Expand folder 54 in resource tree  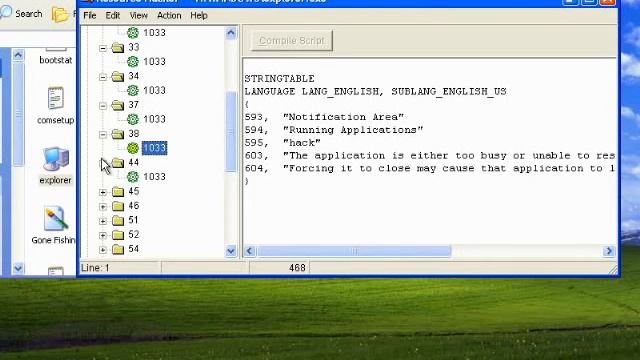click(103, 250)
